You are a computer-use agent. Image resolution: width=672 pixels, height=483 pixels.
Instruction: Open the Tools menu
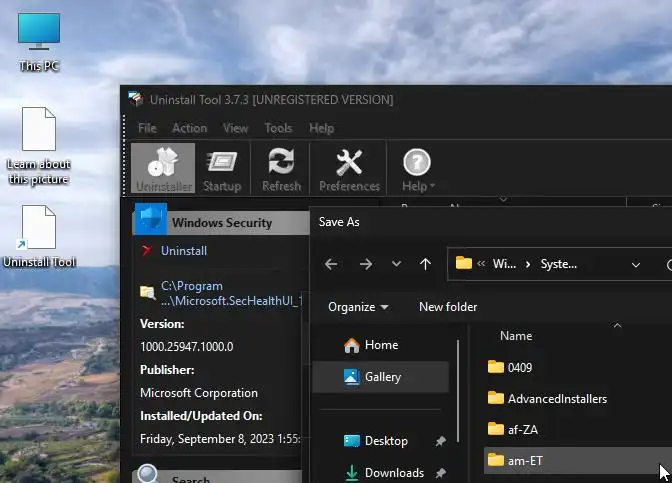point(278,128)
